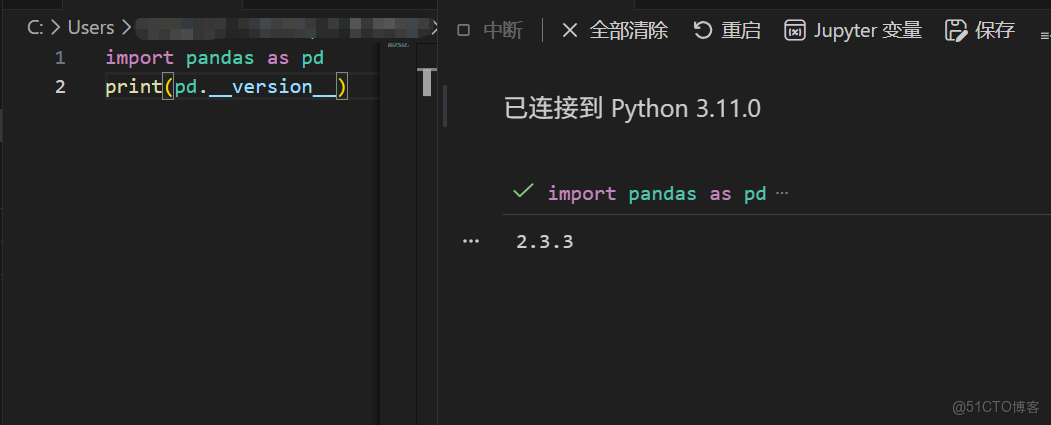Clear all cells with 全部清除
This screenshot has height=425, width=1051.
[615, 31]
